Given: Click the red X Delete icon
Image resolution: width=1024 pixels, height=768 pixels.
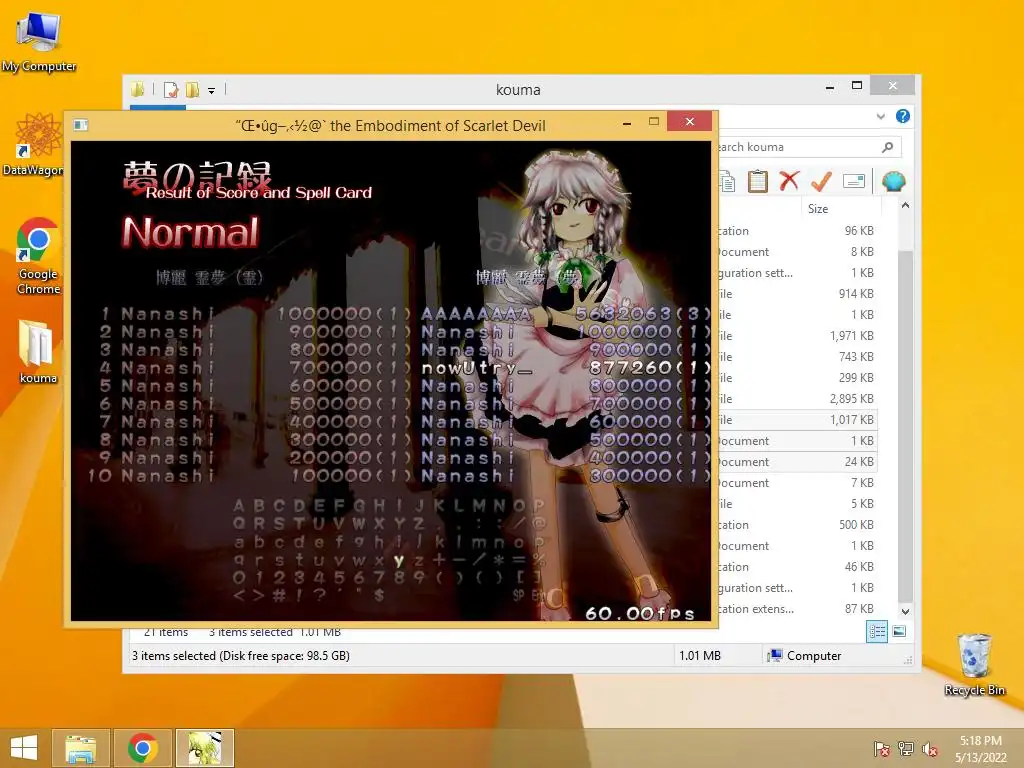Looking at the screenshot, I should (x=790, y=181).
